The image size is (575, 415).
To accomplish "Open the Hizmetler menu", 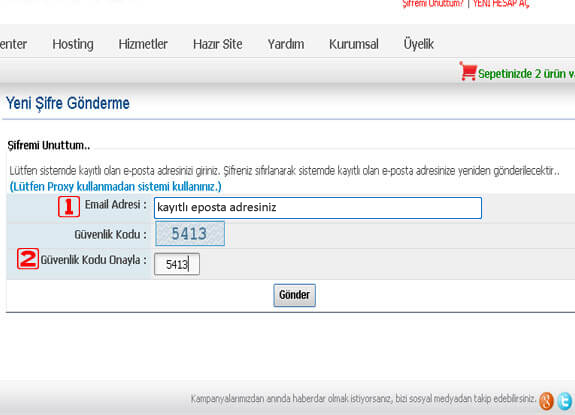I will tap(143, 44).
